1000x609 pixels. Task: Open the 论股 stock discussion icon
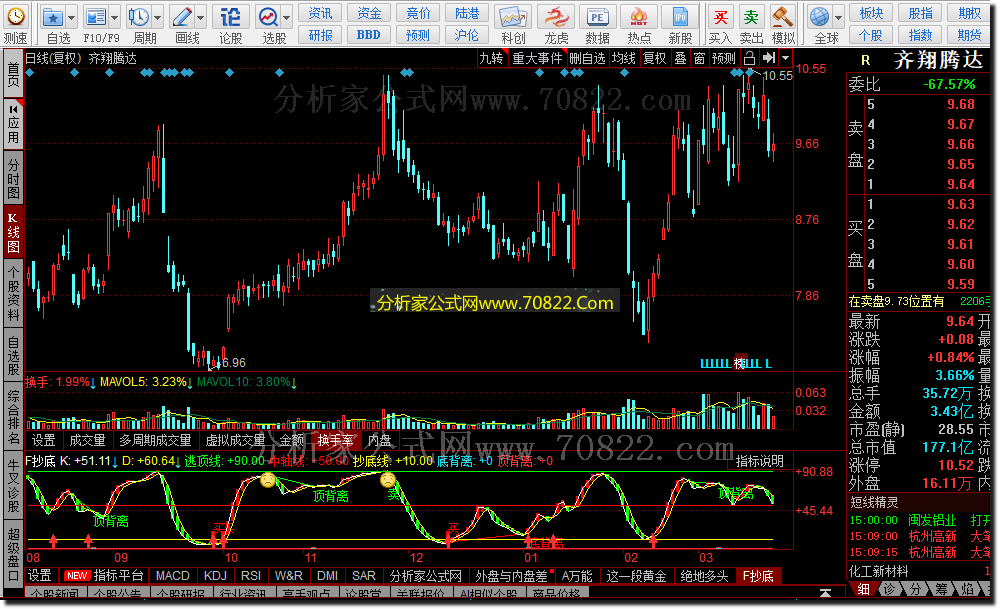(230, 17)
